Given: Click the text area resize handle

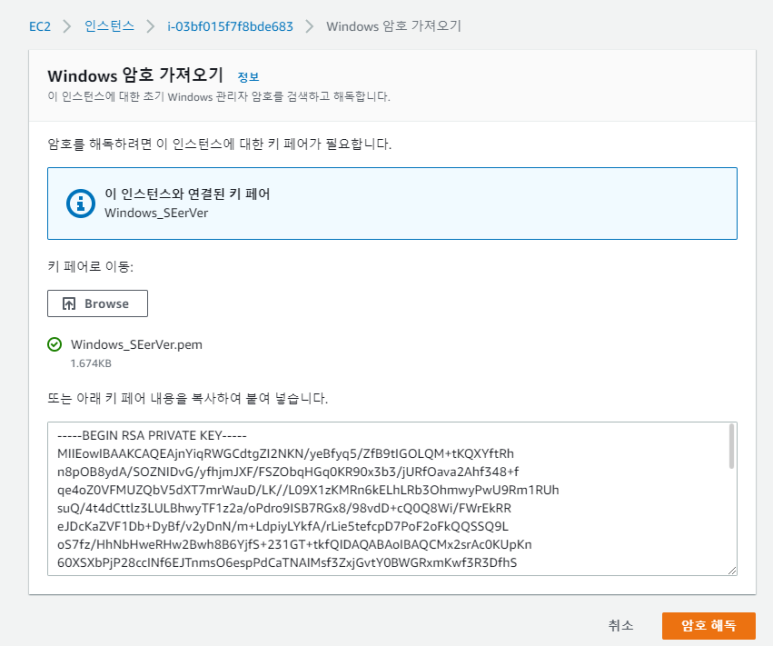Looking at the screenshot, I should [732, 570].
